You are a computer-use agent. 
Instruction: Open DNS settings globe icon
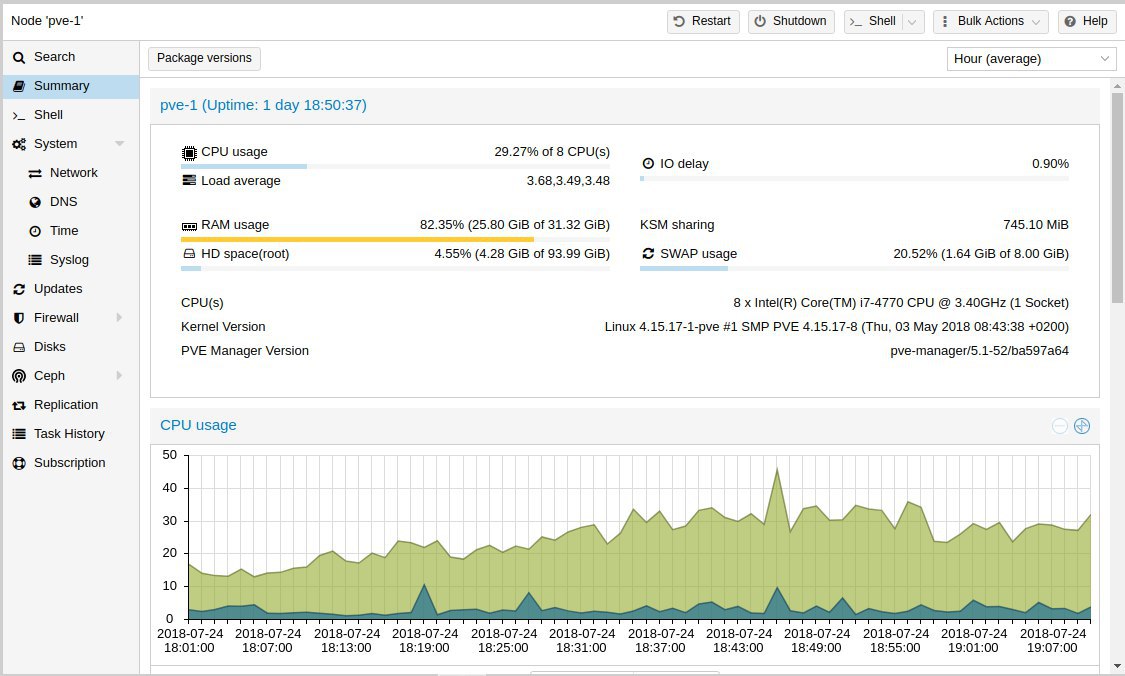tap(34, 202)
